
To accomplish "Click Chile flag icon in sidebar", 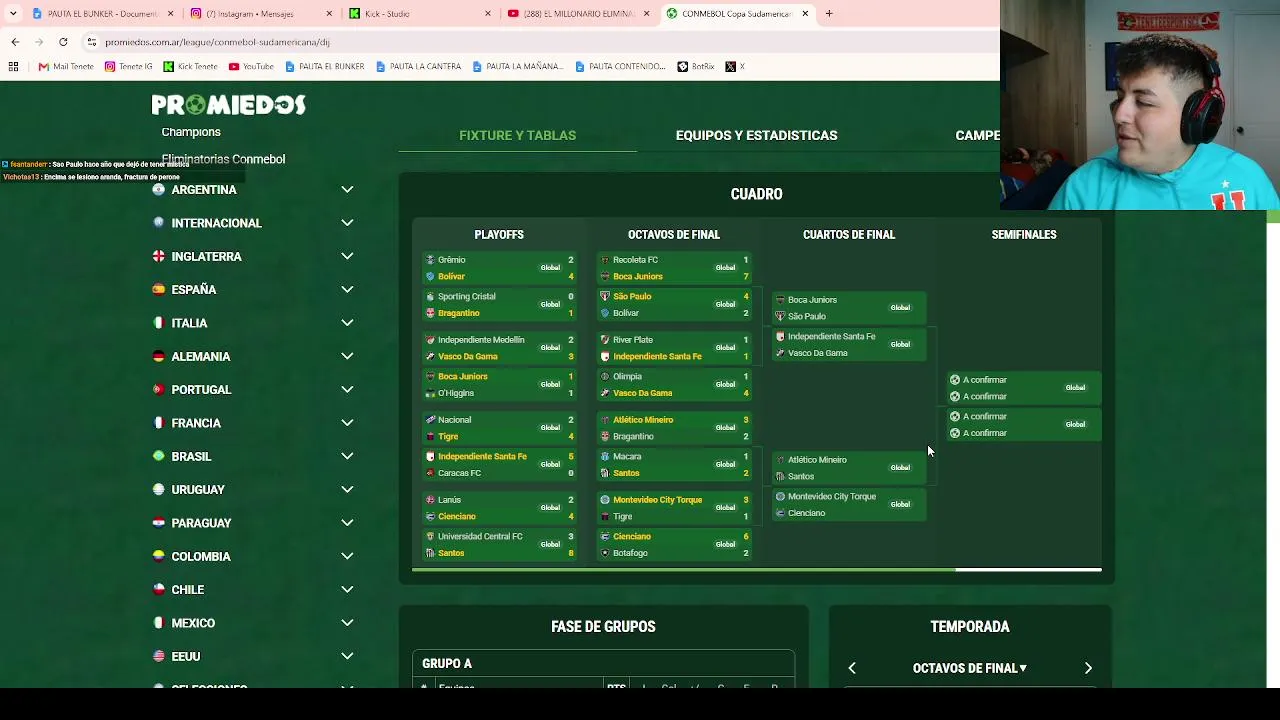I will tap(158, 590).
